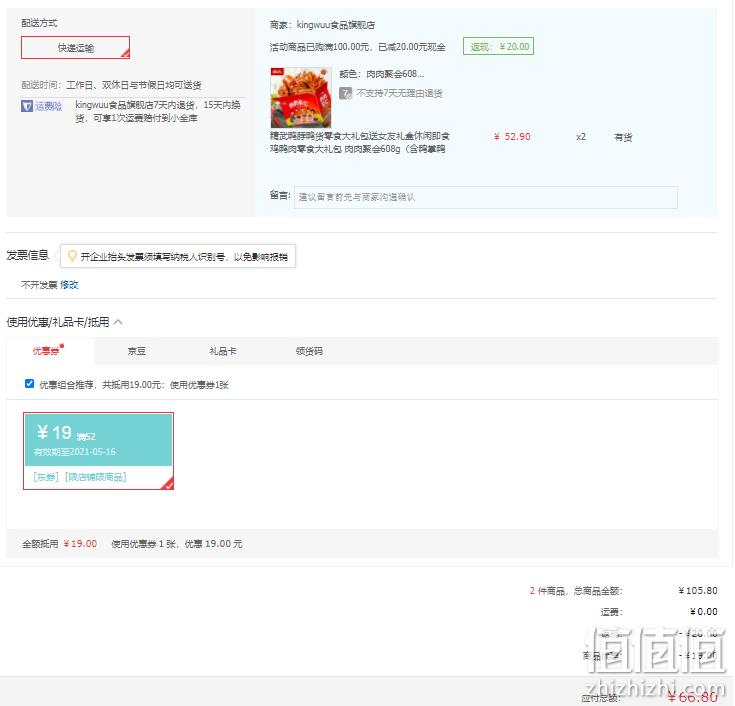Open the product title link 精武鸭脖鸭货零食大礼包
The width and height of the screenshot is (735, 706).
click(360, 143)
